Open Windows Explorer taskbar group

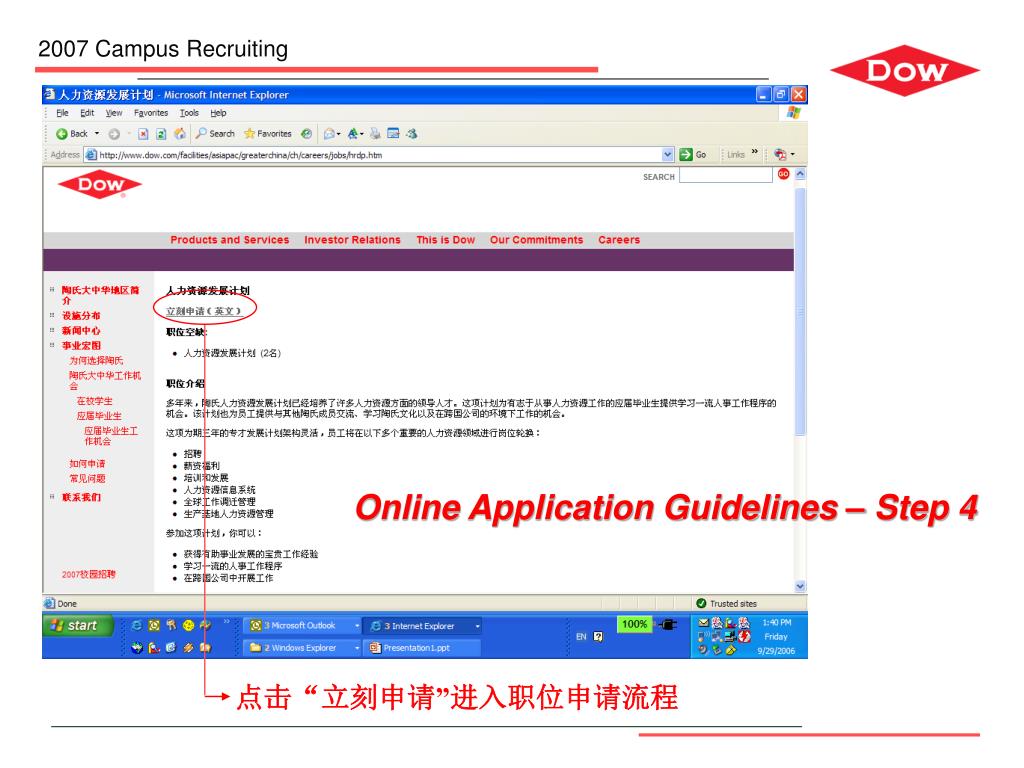point(303,648)
